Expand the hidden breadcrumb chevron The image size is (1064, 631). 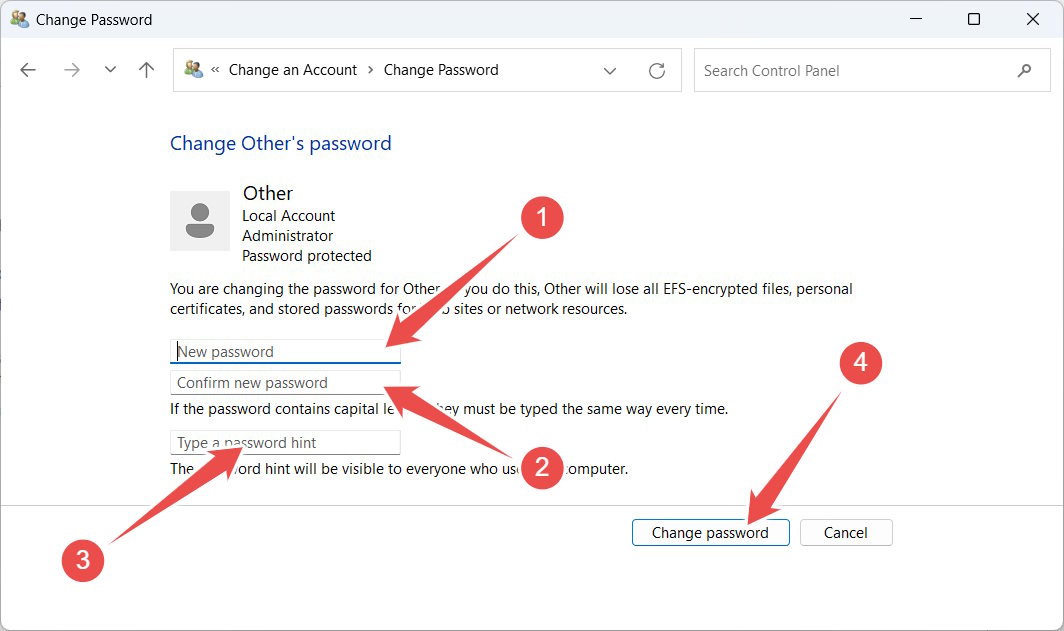coord(215,70)
